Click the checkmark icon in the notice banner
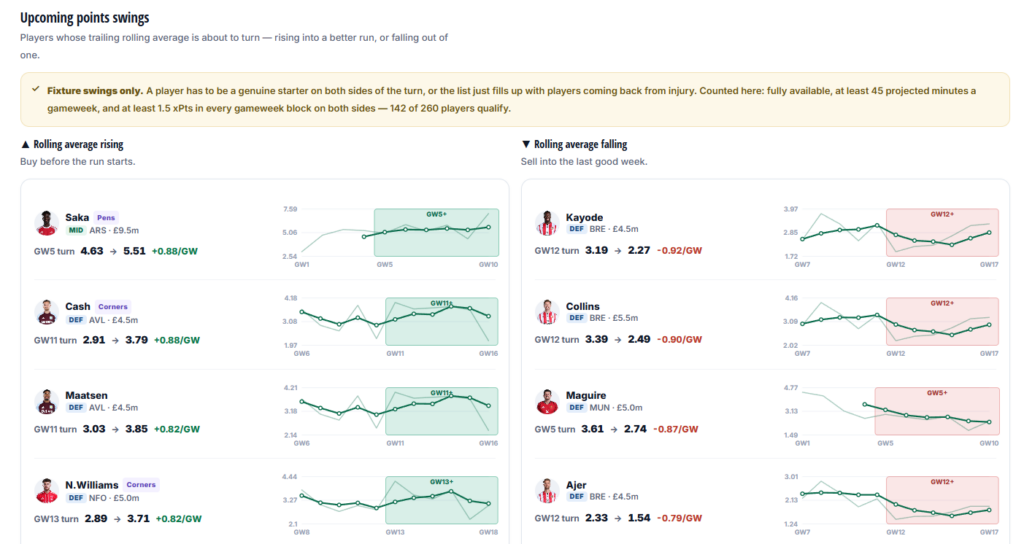The width and height of the screenshot is (1024, 544). (35, 89)
